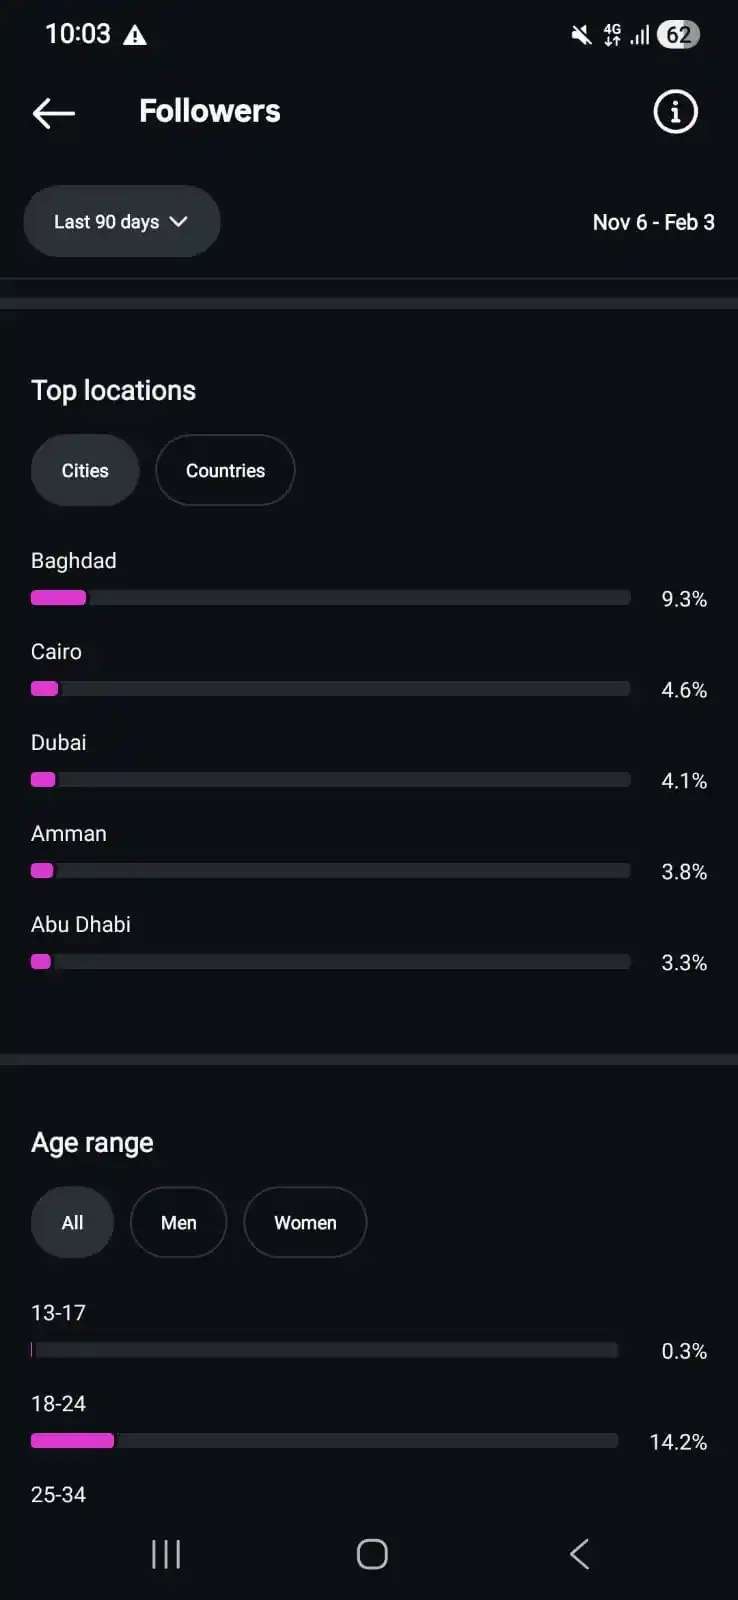Tap the Baghdad percentage bar

point(330,598)
